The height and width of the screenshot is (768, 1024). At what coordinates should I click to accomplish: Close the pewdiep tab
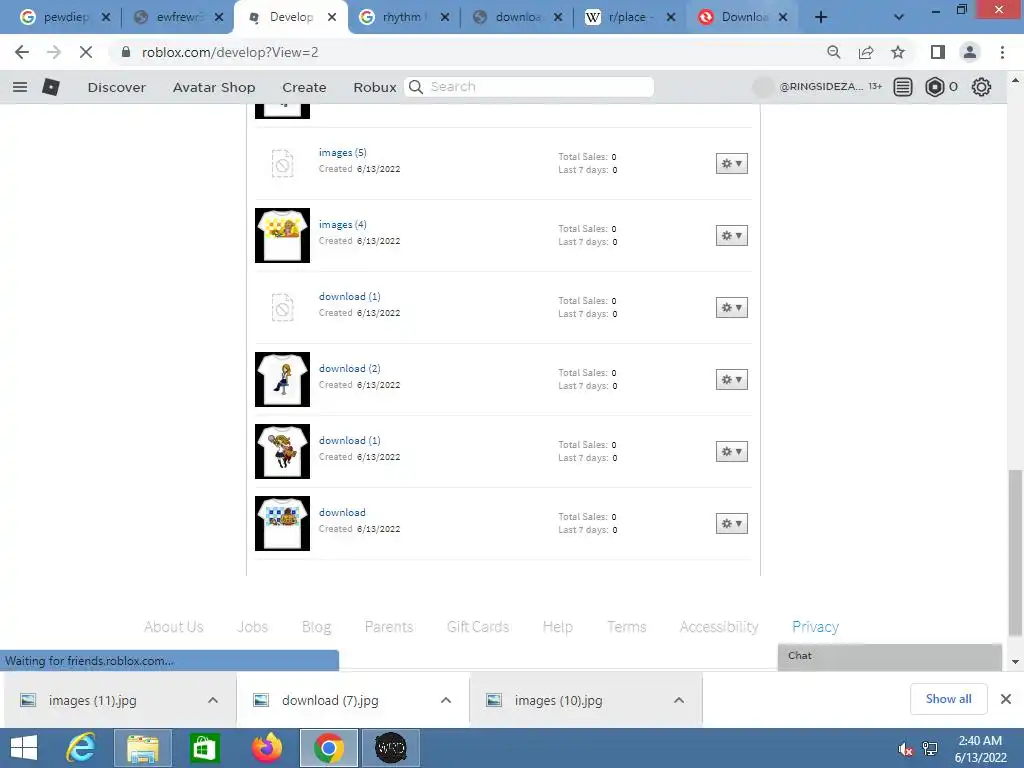pyautogui.click(x=106, y=17)
